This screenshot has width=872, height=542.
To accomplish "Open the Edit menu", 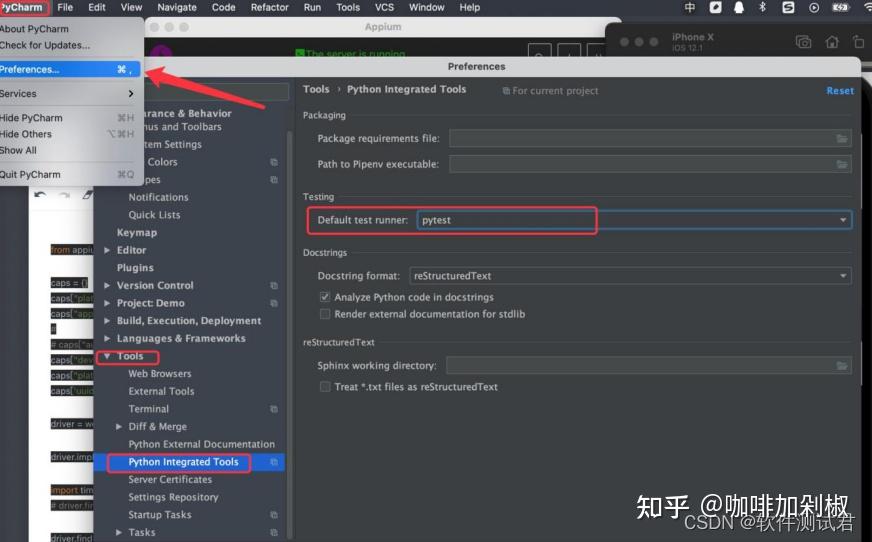I will click(x=97, y=8).
